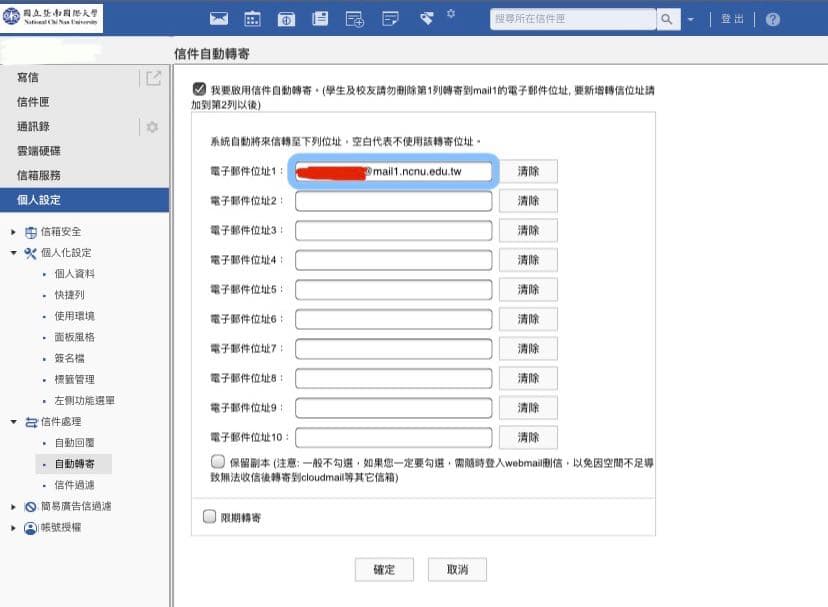The image size is (828, 607).
Task: Click the handshake icon in top toolbar
Action: pyautogui.click(x=426, y=19)
